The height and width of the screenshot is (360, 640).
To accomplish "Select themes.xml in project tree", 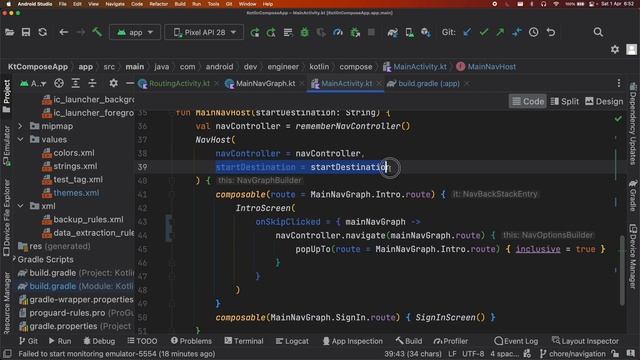I will (x=76, y=193).
